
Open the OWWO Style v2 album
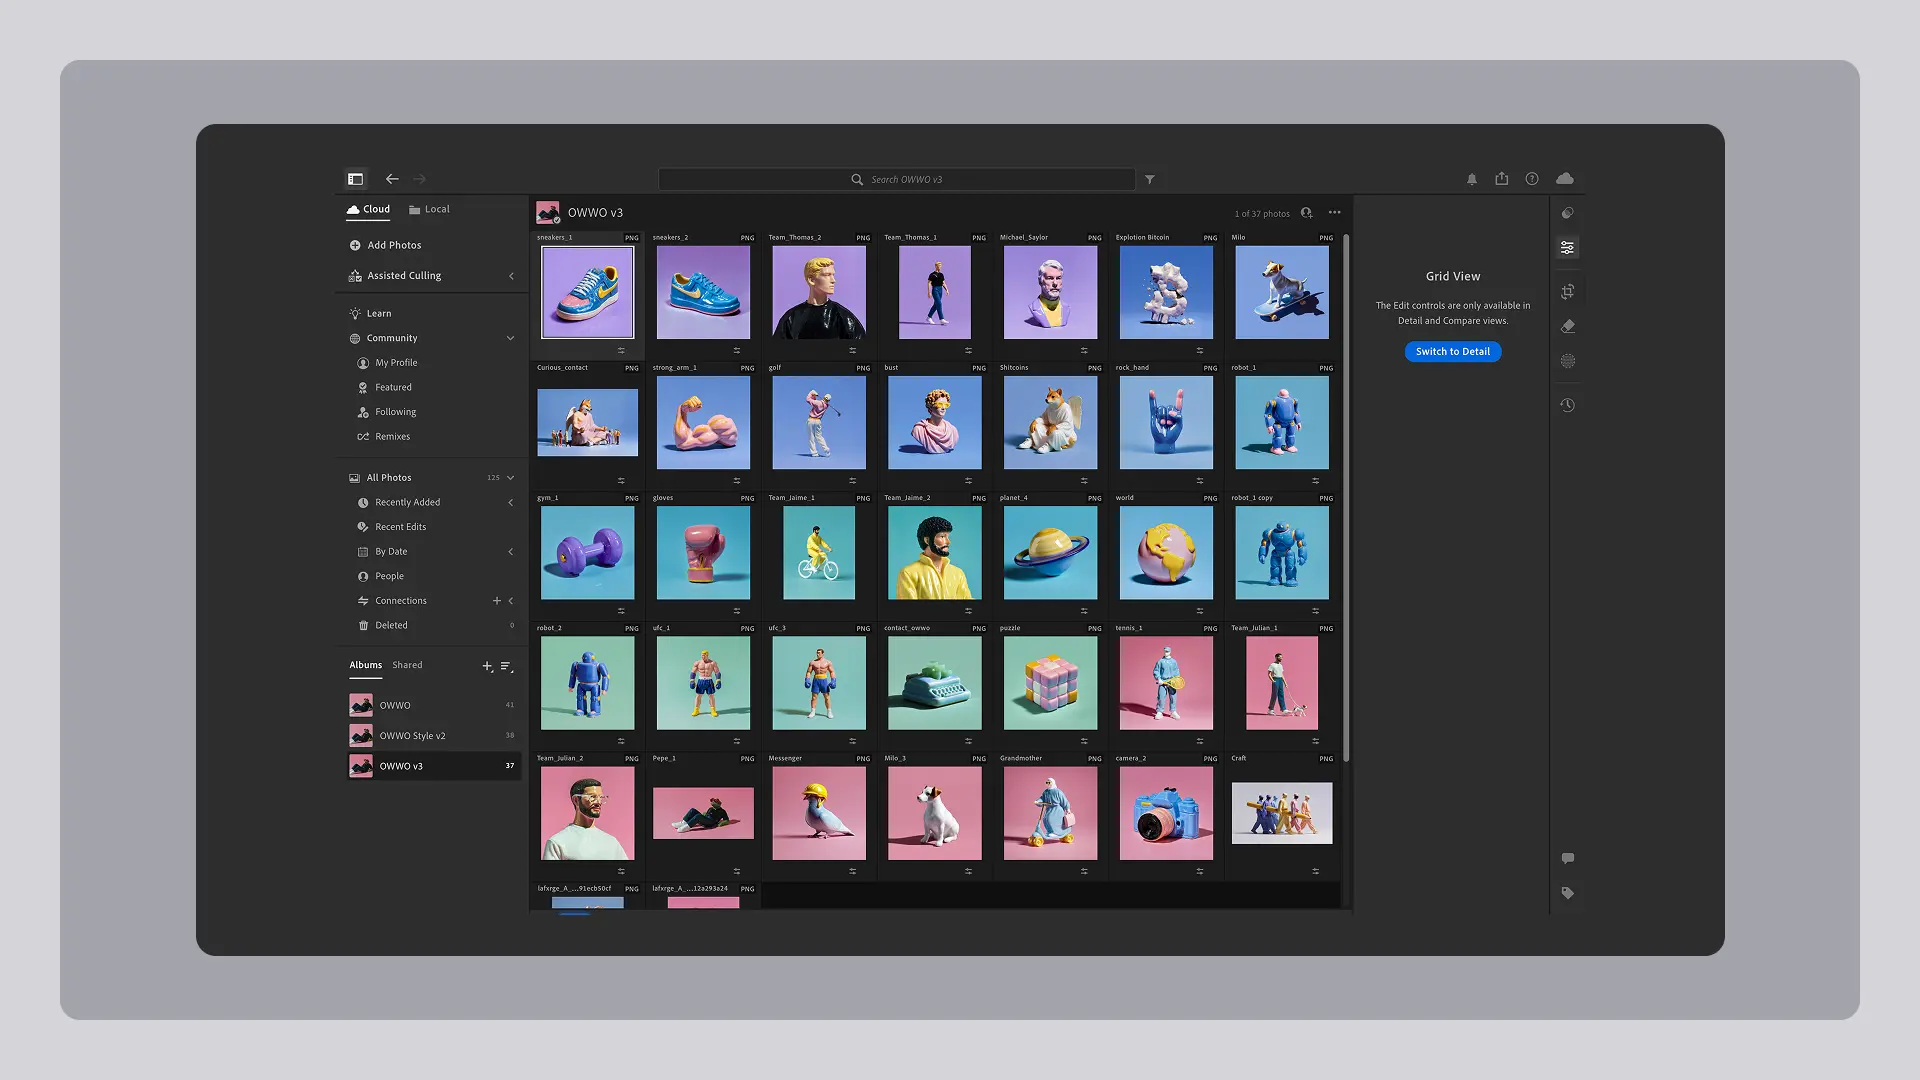click(x=412, y=736)
